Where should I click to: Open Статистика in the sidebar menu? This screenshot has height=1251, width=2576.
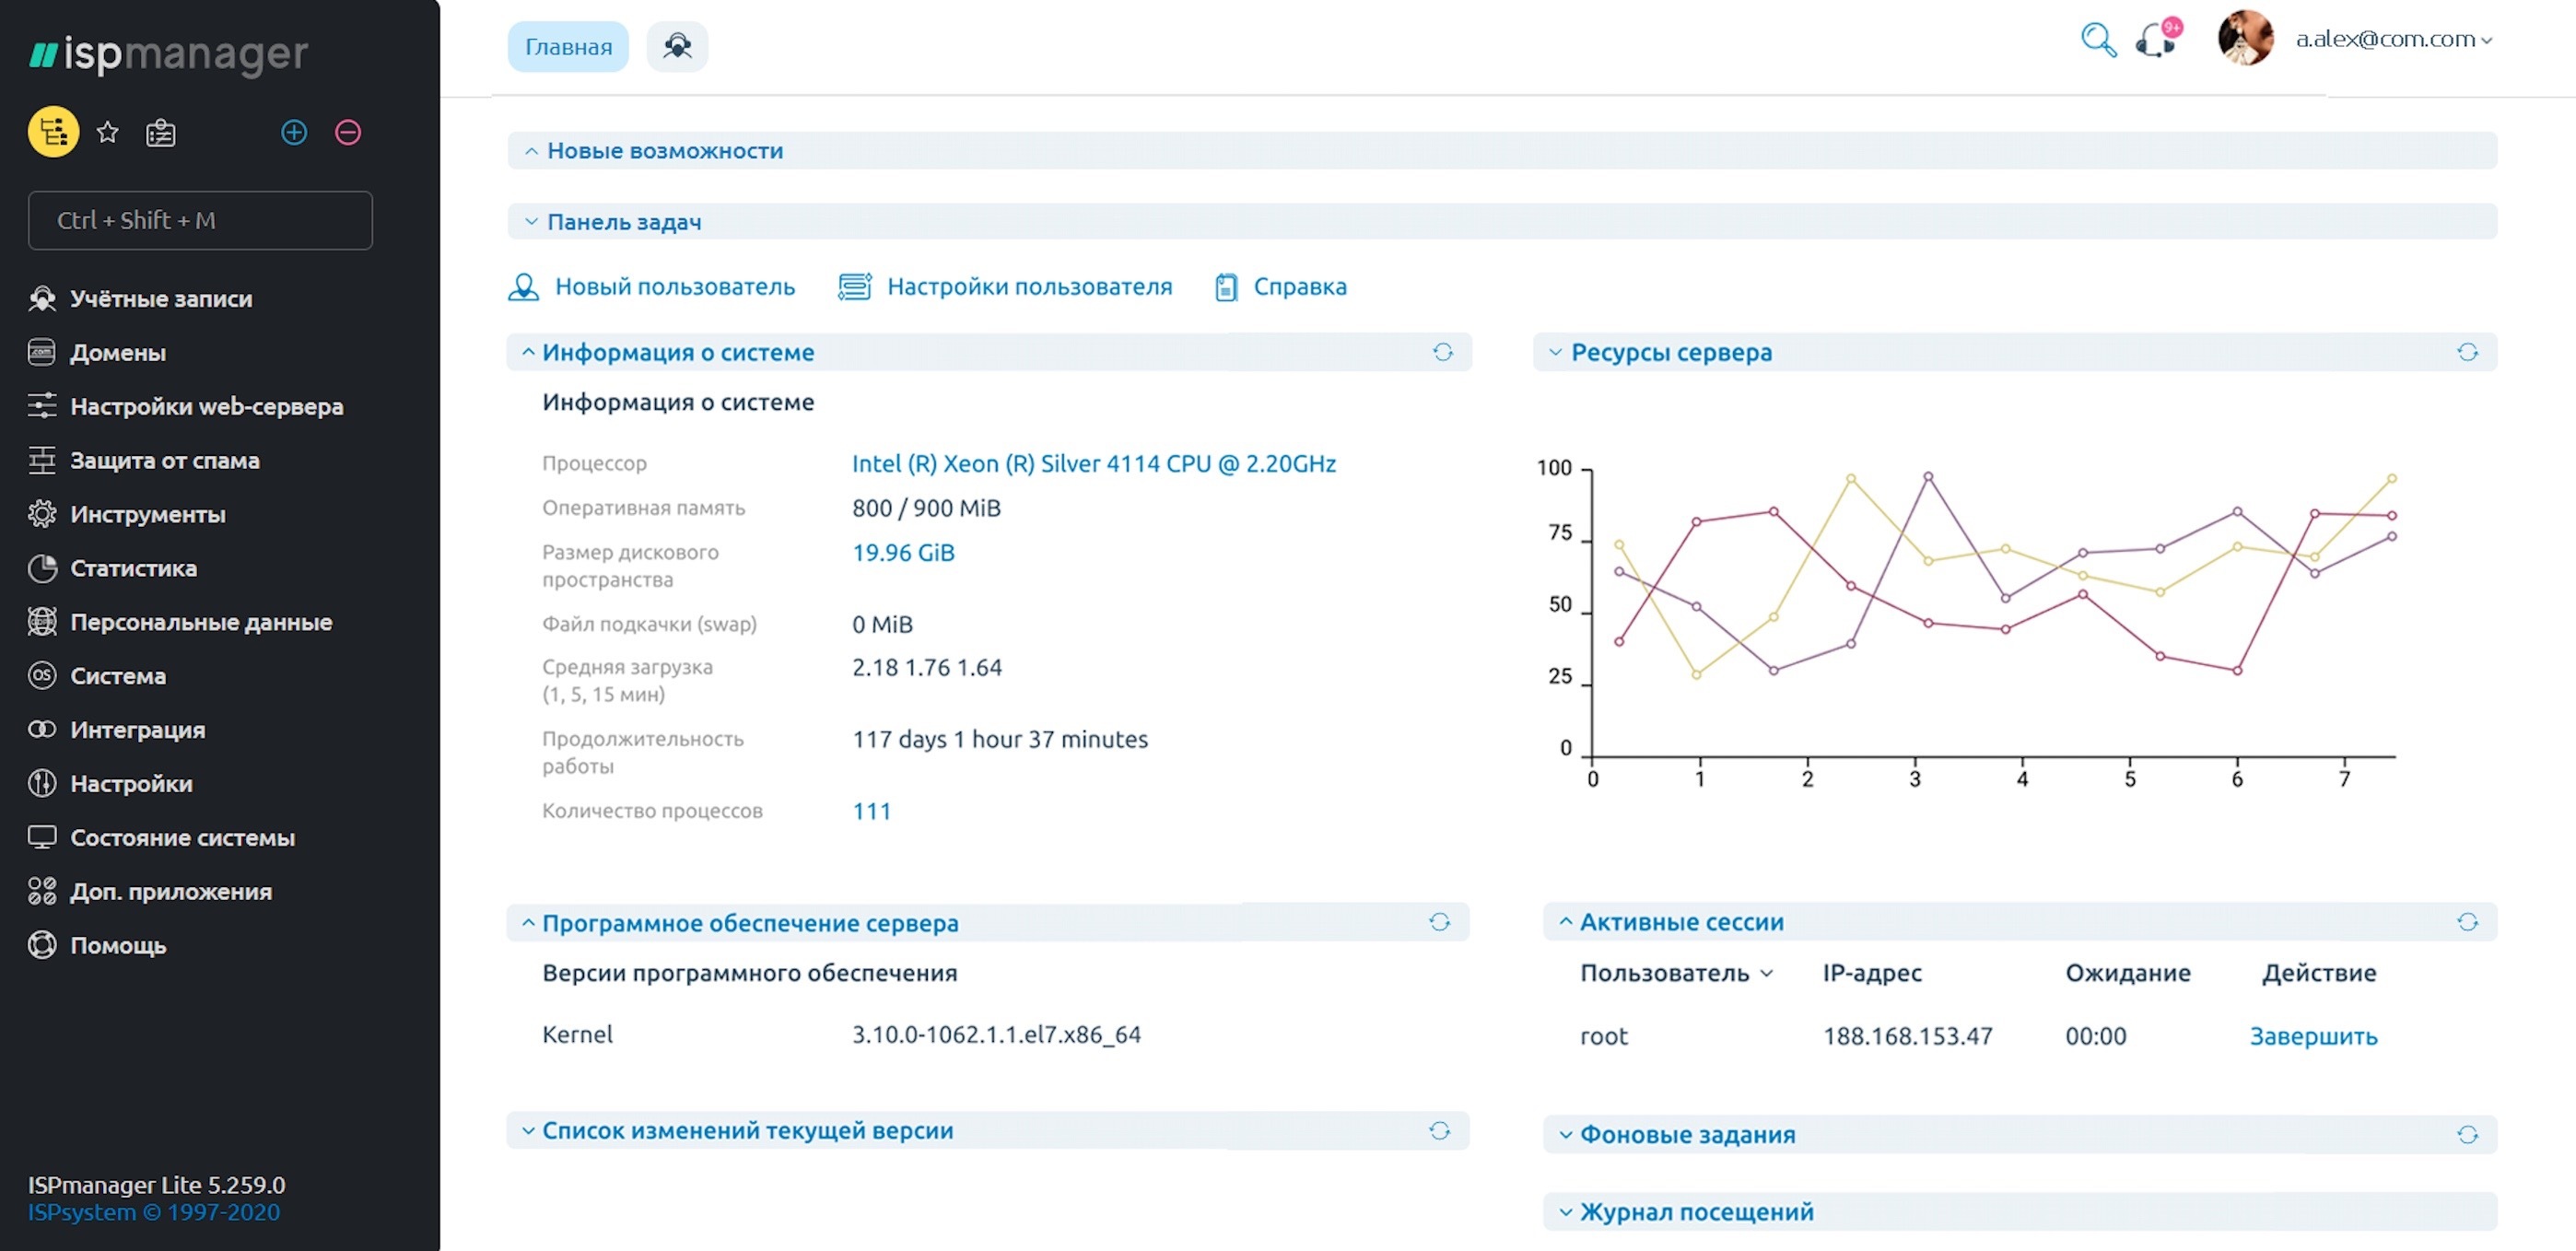[133, 568]
